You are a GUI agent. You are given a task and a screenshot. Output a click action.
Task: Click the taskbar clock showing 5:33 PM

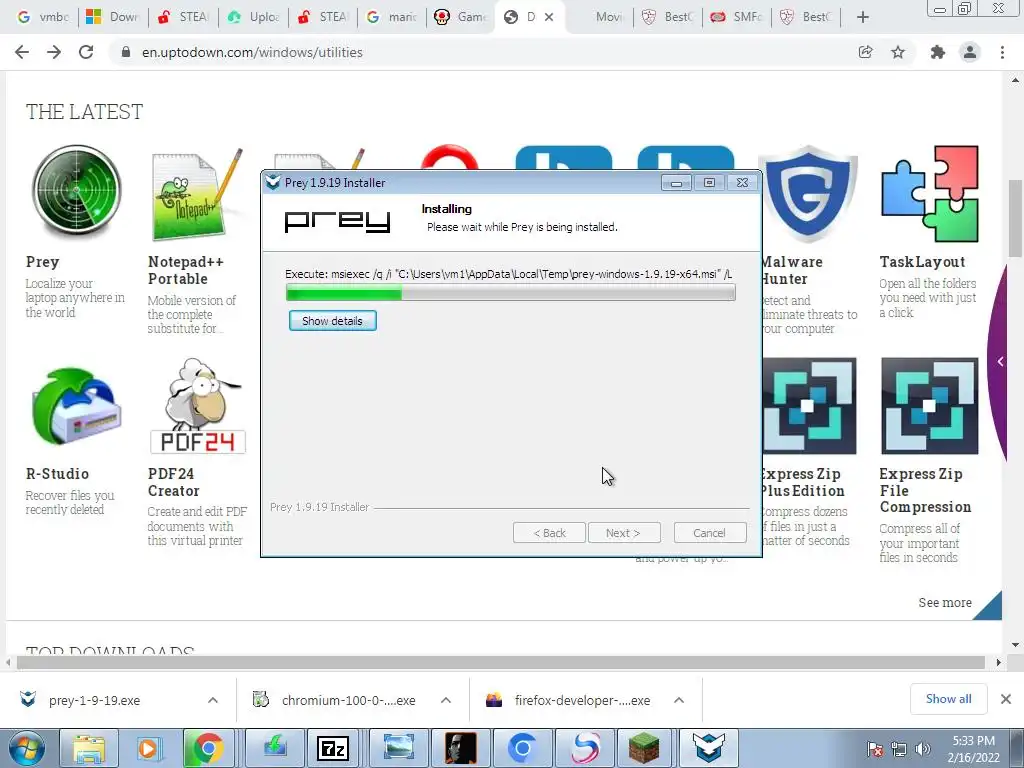click(x=973, y=748)
